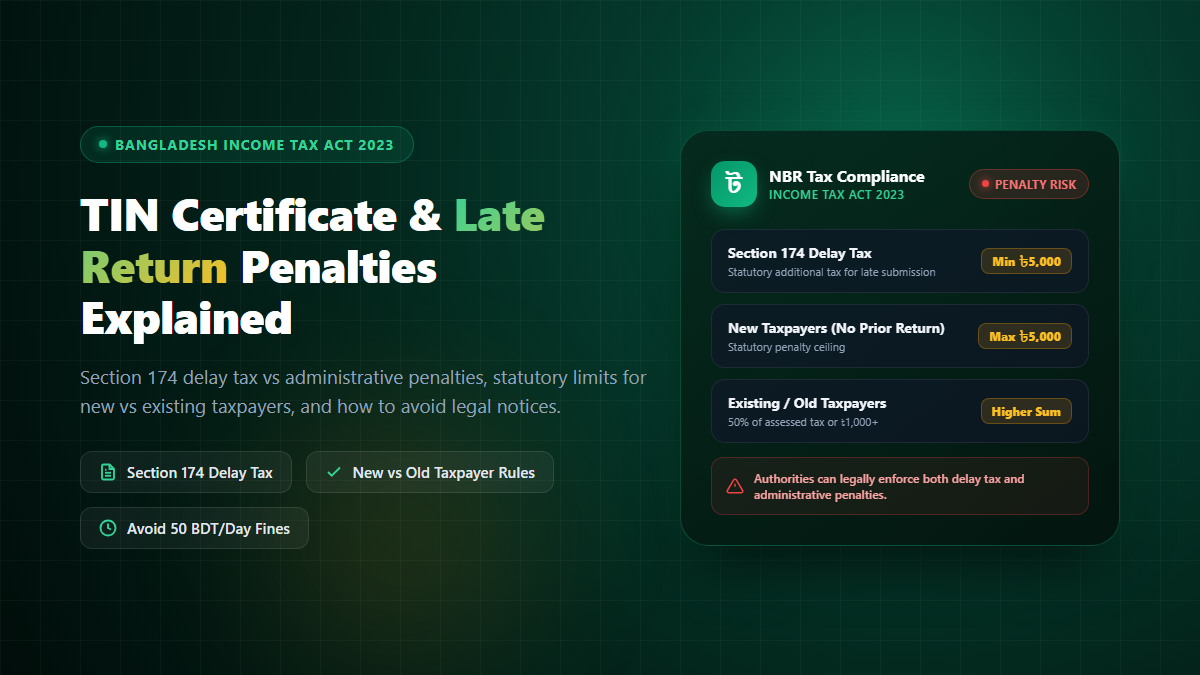Open the Existing / Old Taxpayers row
1200x675 pixels.
[x=900, y=411]
